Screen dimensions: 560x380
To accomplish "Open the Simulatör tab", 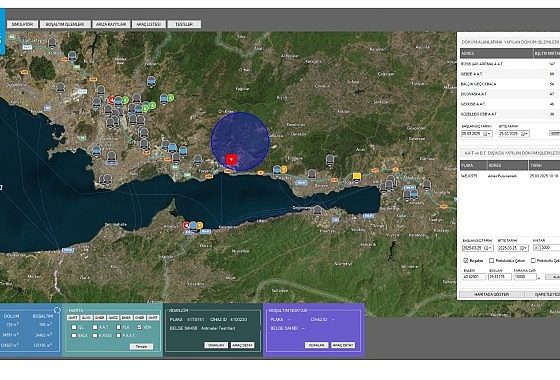I will click(x=22, y=24).
